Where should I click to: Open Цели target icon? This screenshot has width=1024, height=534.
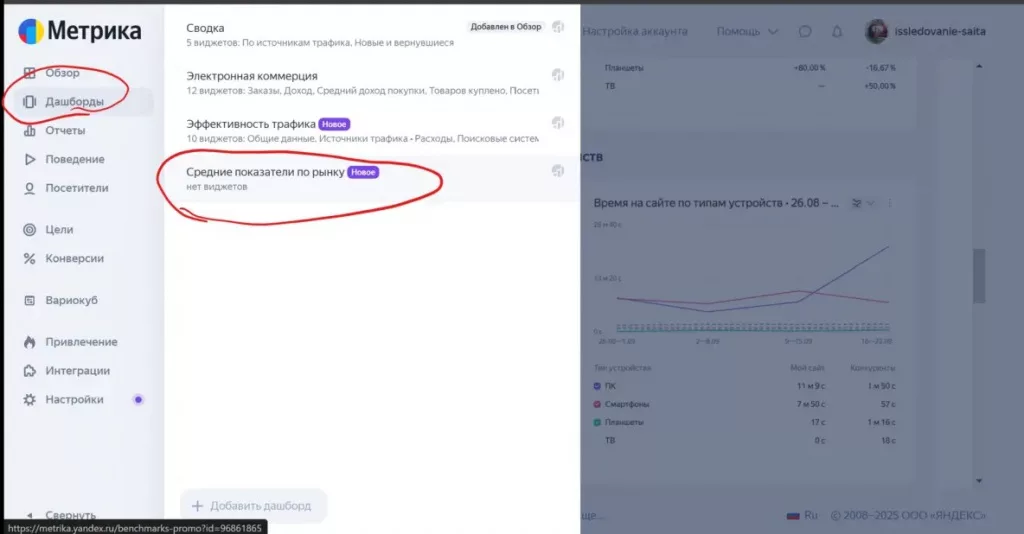29,230
